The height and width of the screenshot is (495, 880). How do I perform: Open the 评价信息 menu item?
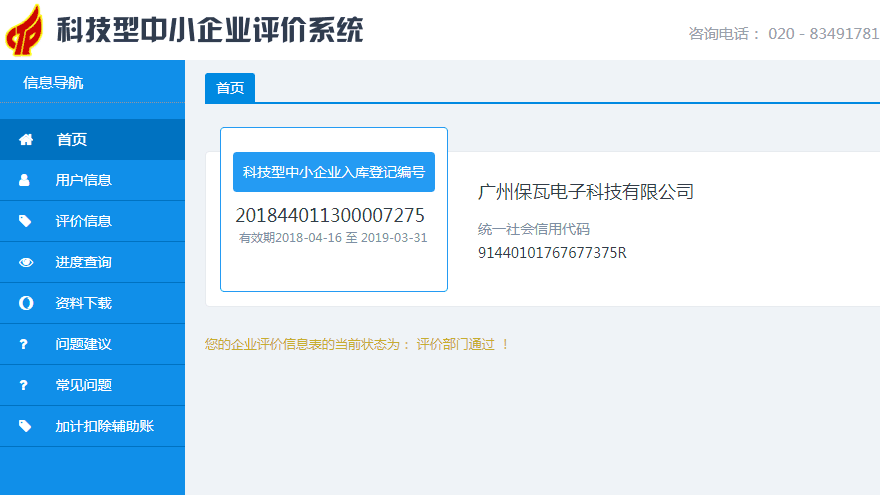(83, 222)
